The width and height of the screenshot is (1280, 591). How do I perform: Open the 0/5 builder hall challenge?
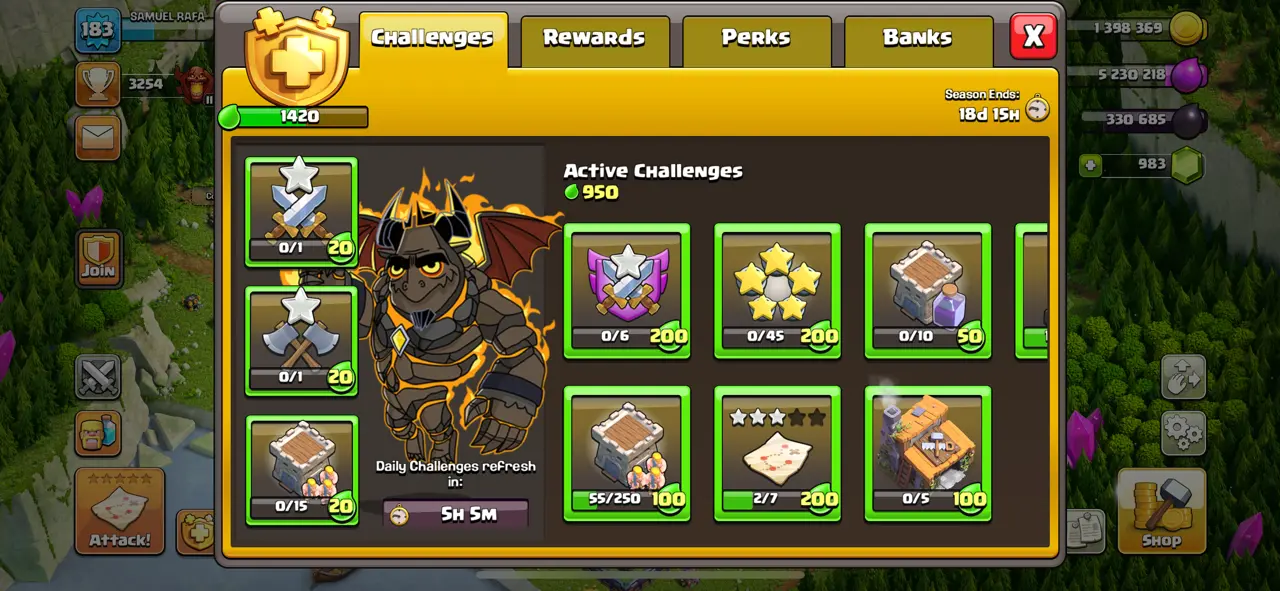click(x=928, y=453)
